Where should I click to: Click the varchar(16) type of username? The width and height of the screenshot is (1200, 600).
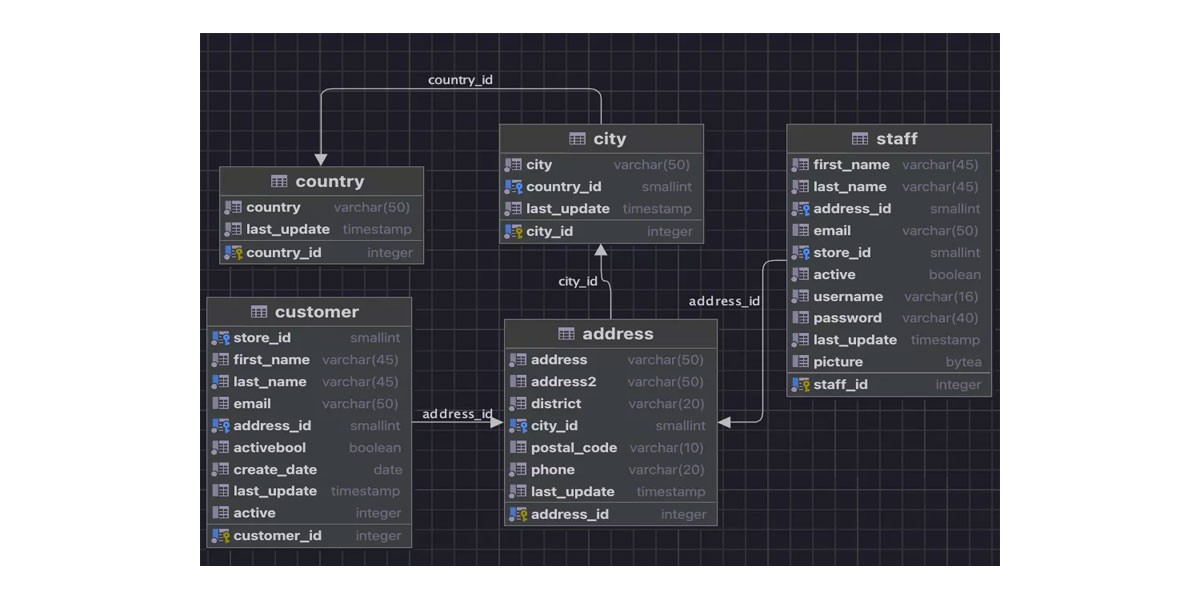click(941, 297)
